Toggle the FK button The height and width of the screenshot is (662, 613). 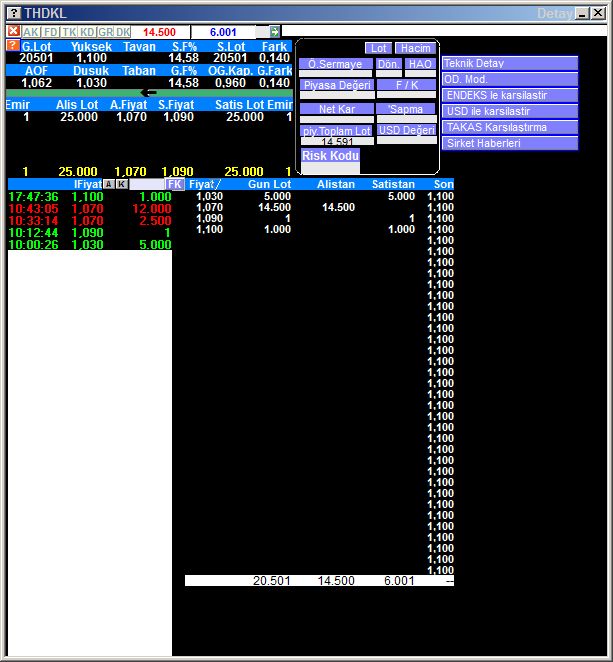point(175,185)
